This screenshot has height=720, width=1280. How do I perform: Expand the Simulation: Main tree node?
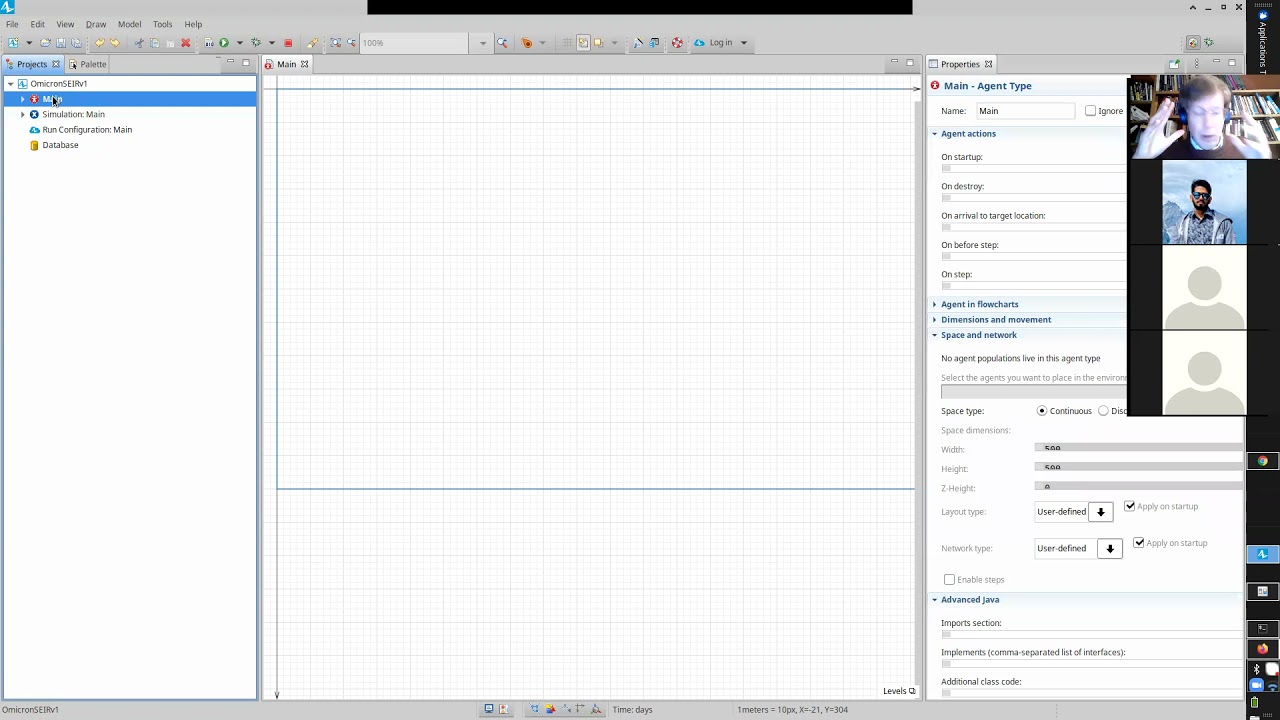coord(22,114)
